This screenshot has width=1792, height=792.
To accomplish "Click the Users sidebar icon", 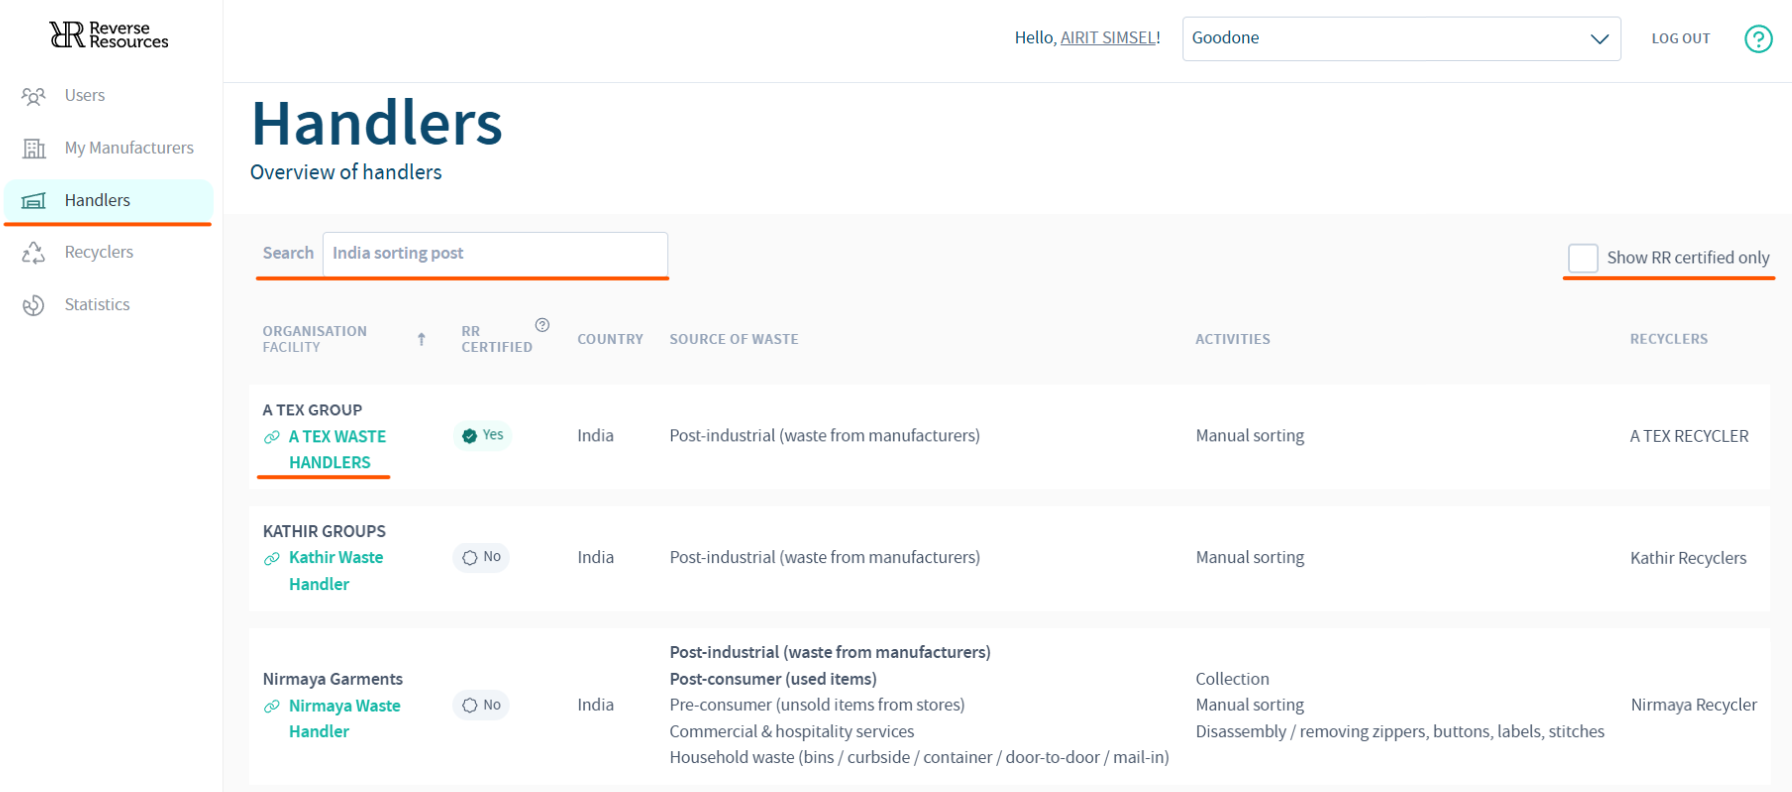I will coord(33,96).
